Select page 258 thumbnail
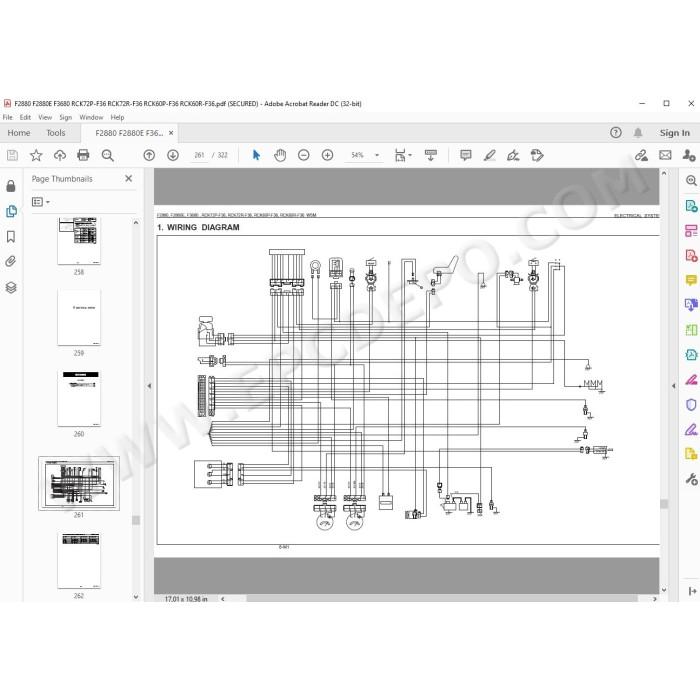The height and width of the screenshot is (700, 700). (79, 241)
